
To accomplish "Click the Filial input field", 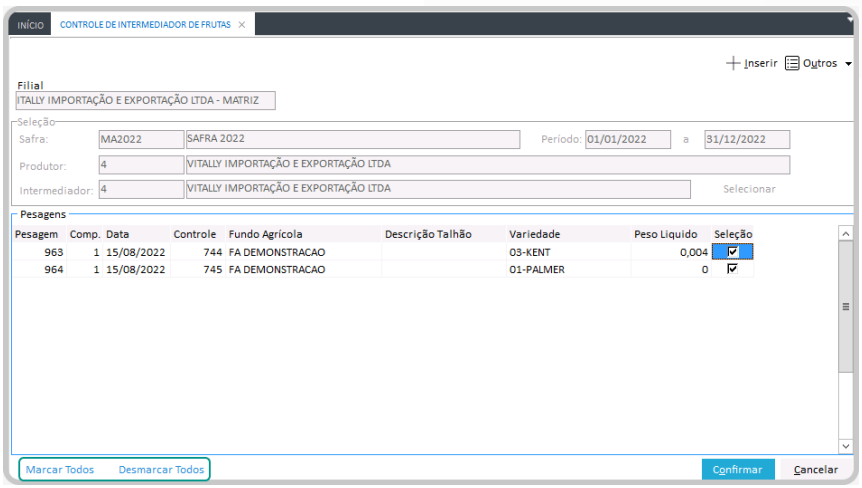I will pyautogui.click(x=146, y=101).
